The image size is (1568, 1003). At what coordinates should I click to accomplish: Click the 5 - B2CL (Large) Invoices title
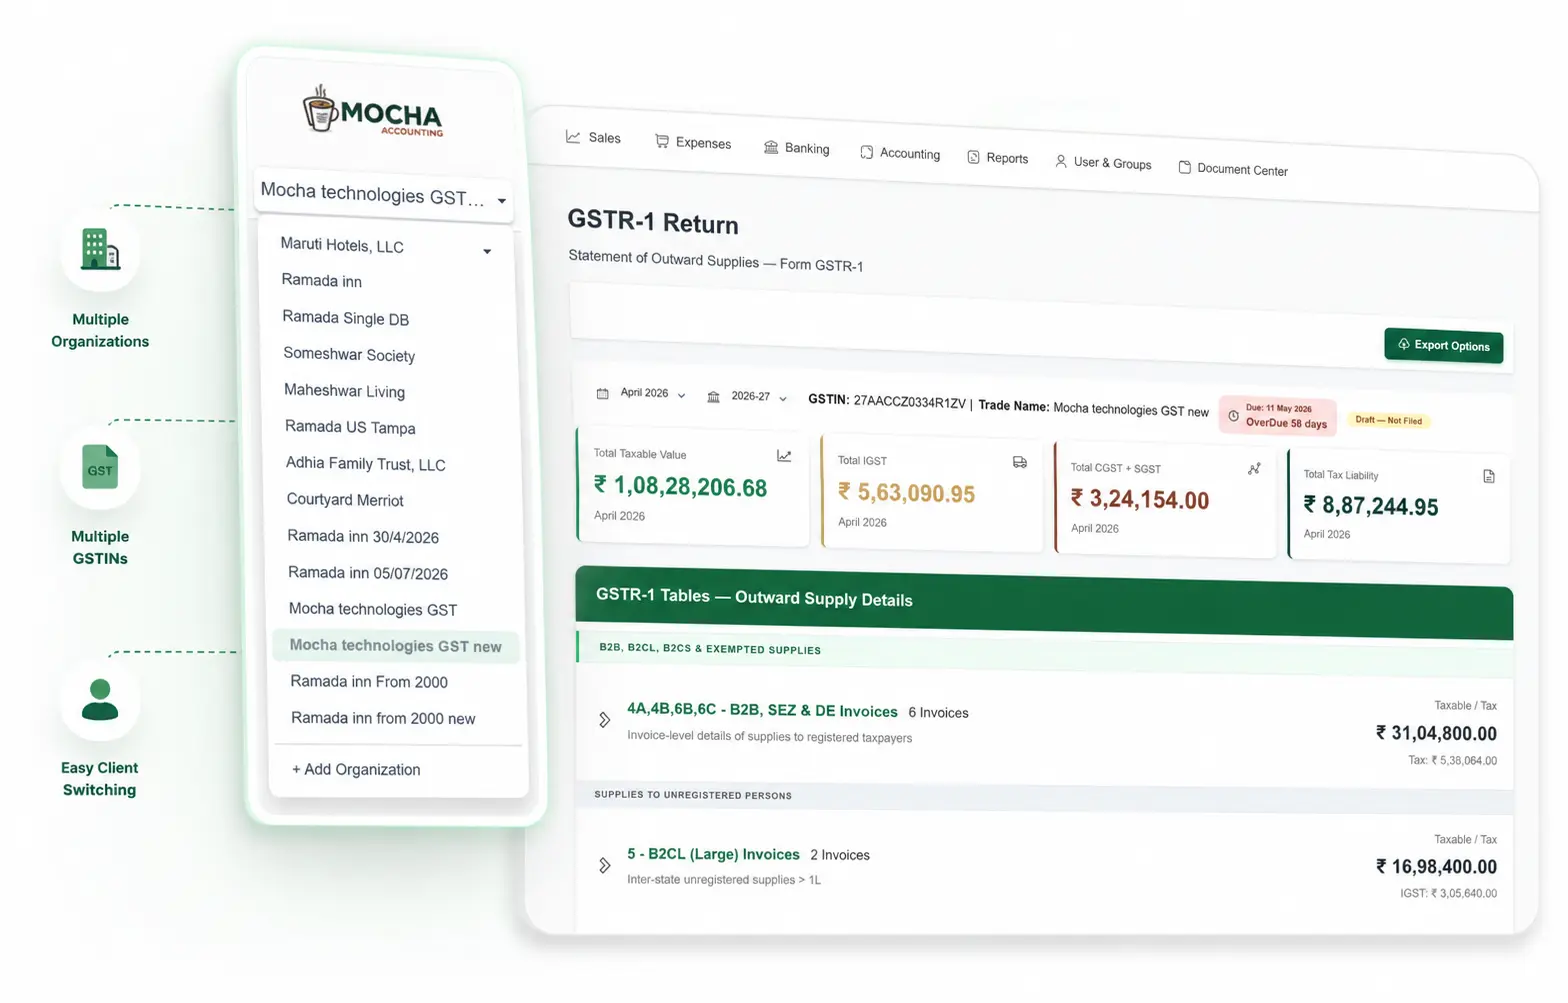(713, 854)
